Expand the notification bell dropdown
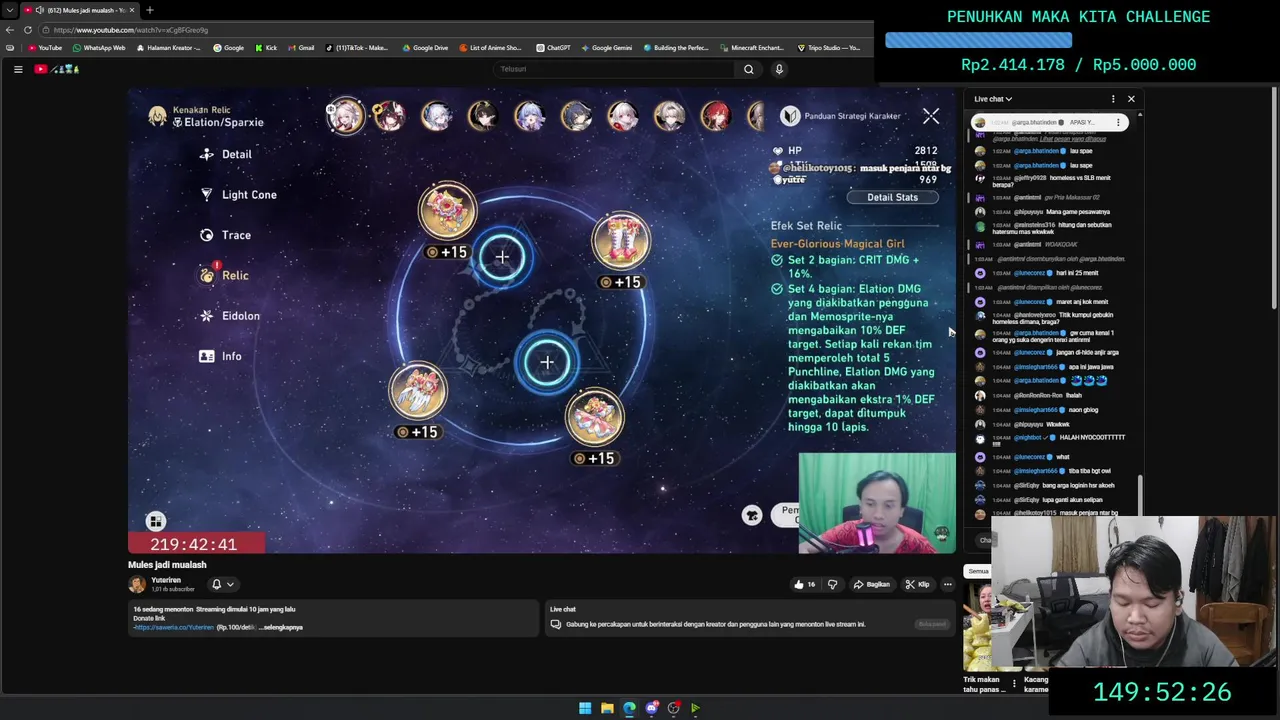Image resolution: width=1280 pixels, height=720 pixels. pyautogui.click(x=222, y=584)
